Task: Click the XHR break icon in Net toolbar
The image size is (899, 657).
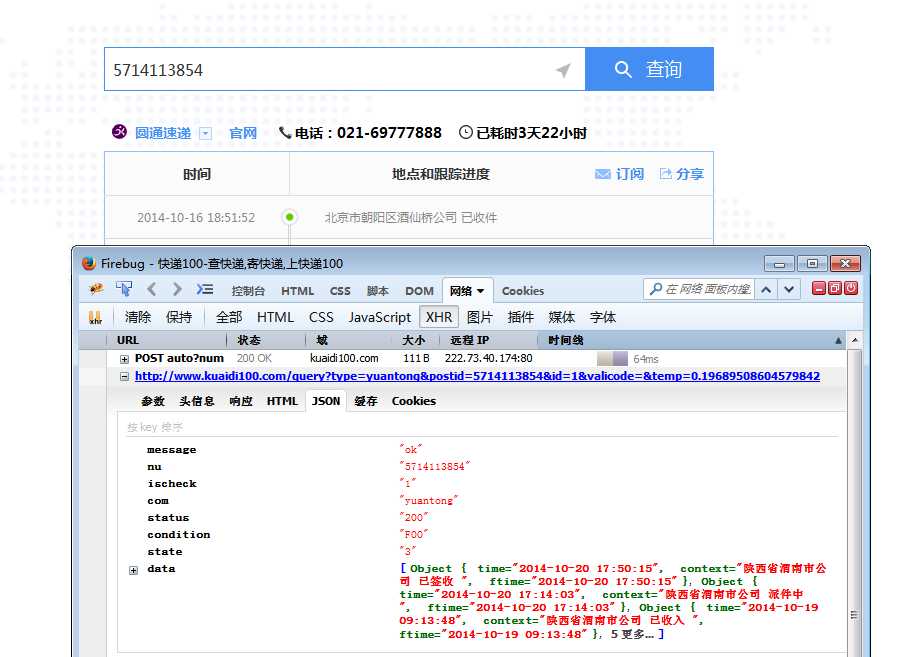Action: tap(96, 317)
